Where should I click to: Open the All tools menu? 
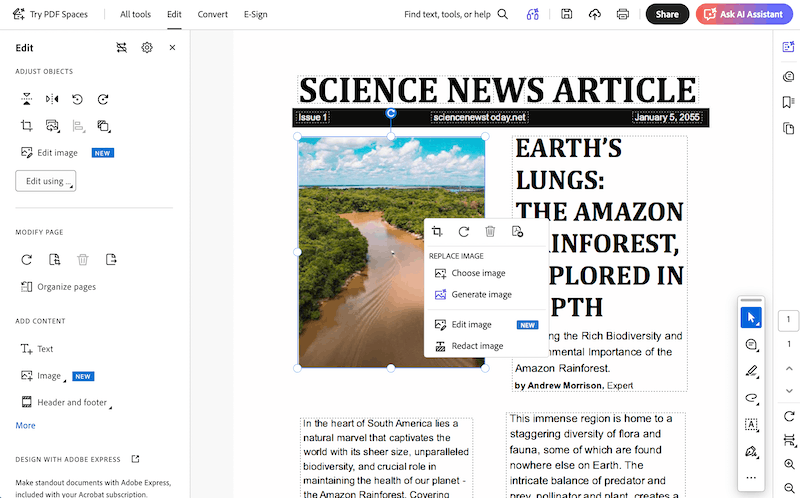click(135, 14)
